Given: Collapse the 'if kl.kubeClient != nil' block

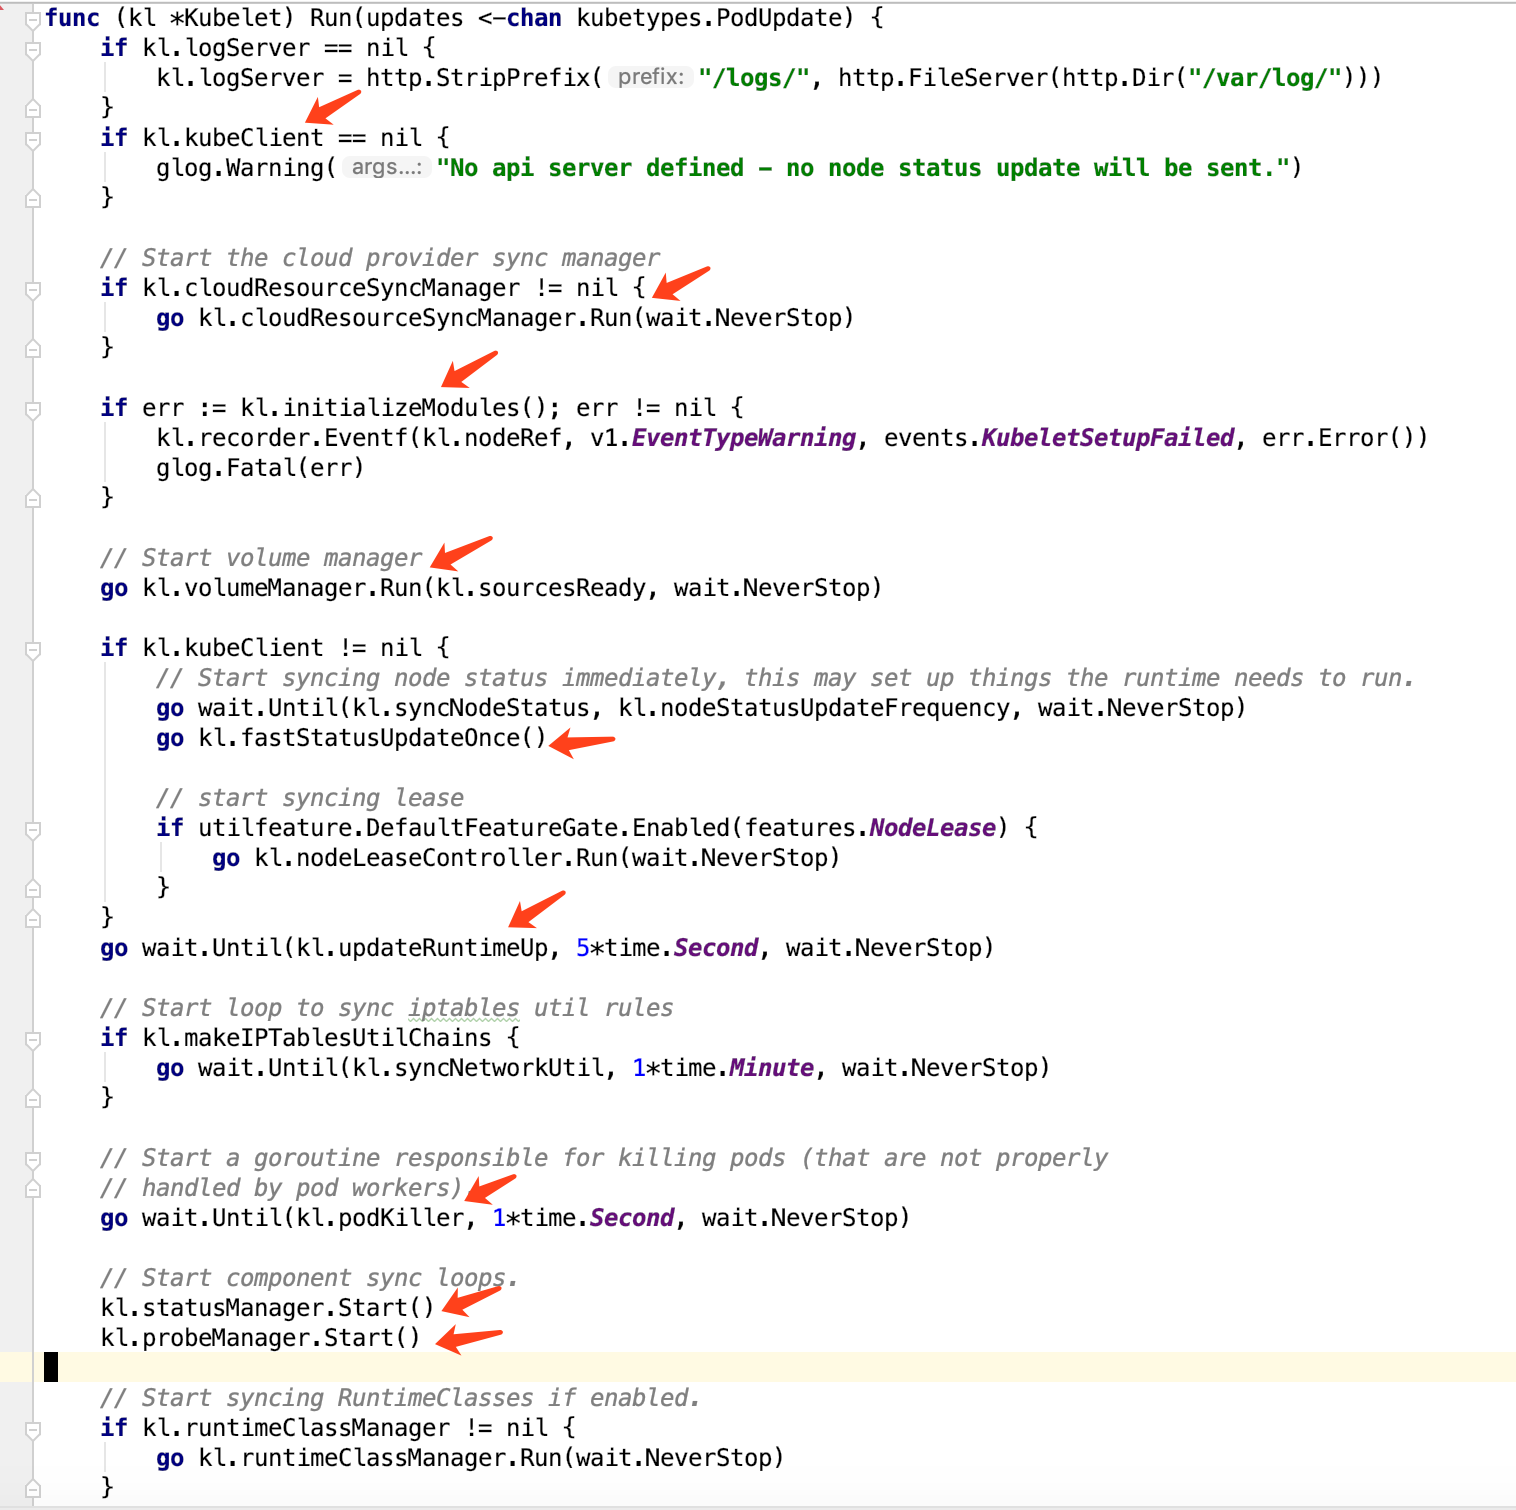Looking at the screenshot, I should click(33, 649).
